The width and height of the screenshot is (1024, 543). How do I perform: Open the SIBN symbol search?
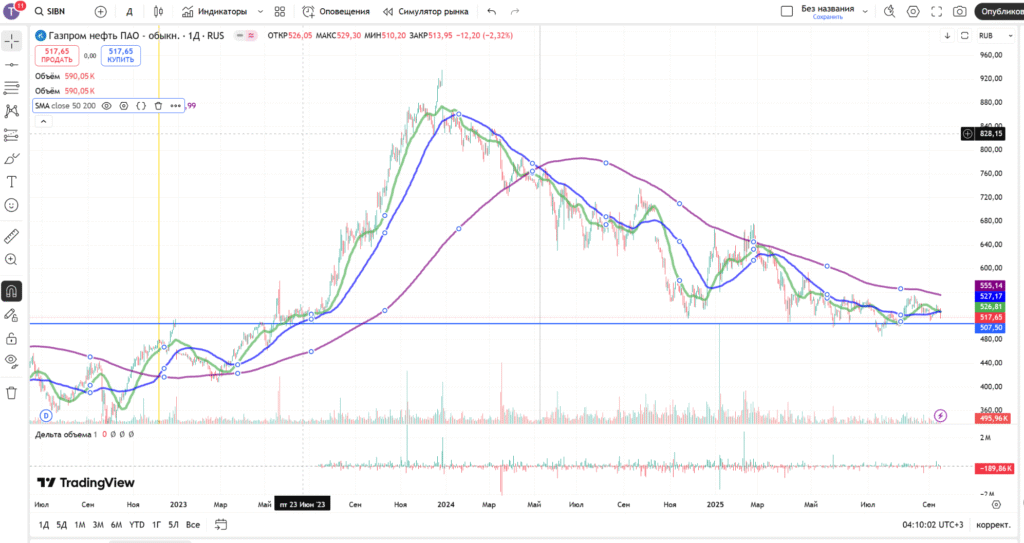click(x=50, y=11)
